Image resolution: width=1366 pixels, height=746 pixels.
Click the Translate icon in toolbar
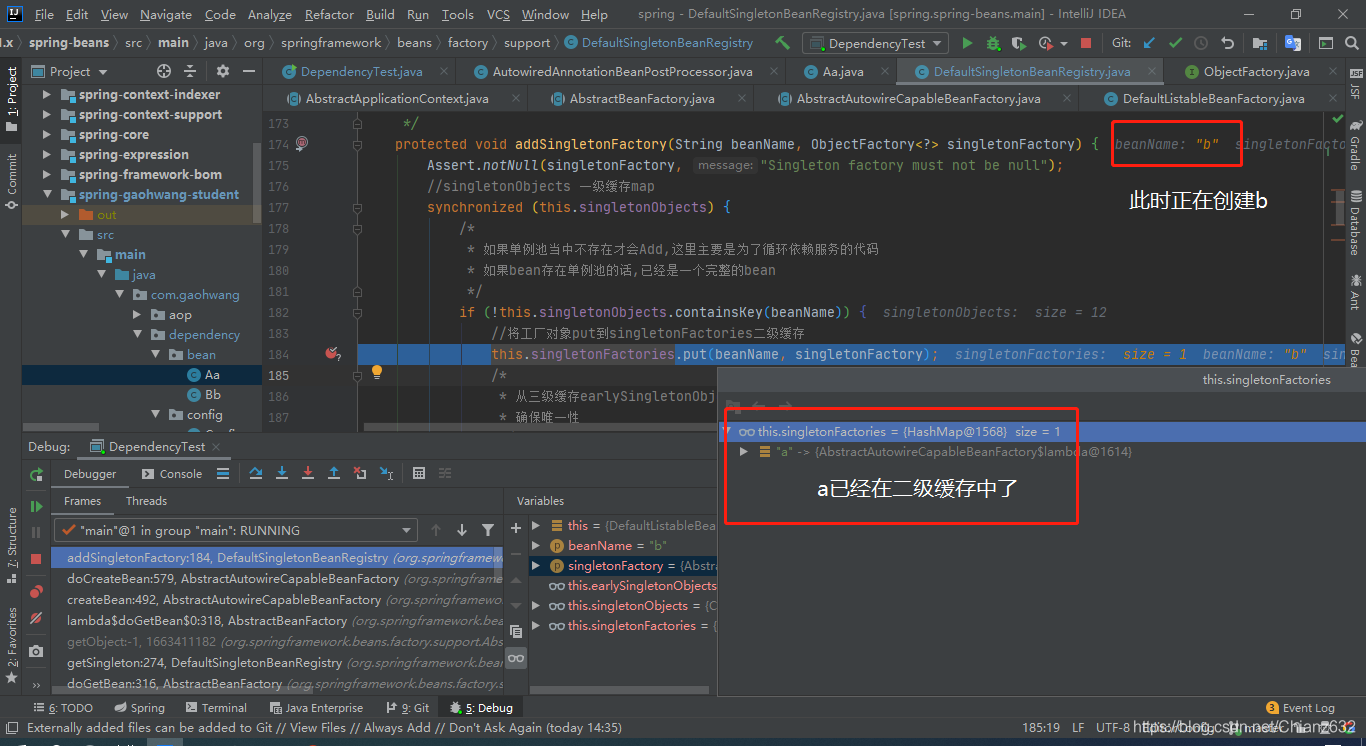(1293, 43)
